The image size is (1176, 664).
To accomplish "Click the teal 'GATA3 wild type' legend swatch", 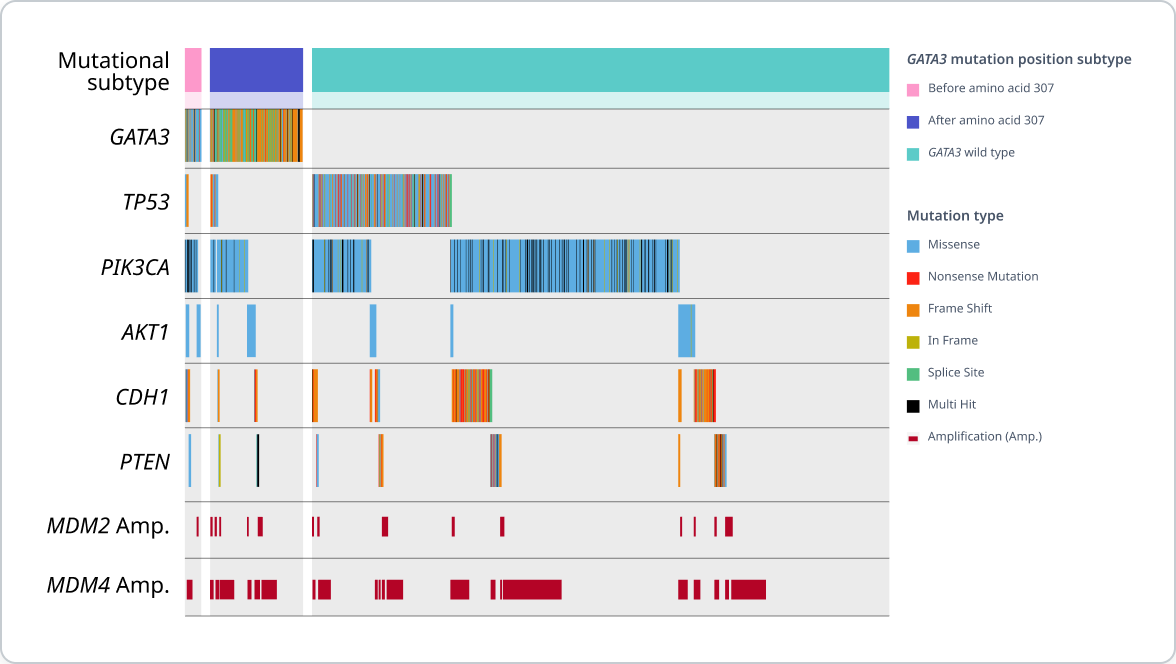I will click(x=912, y=152).
